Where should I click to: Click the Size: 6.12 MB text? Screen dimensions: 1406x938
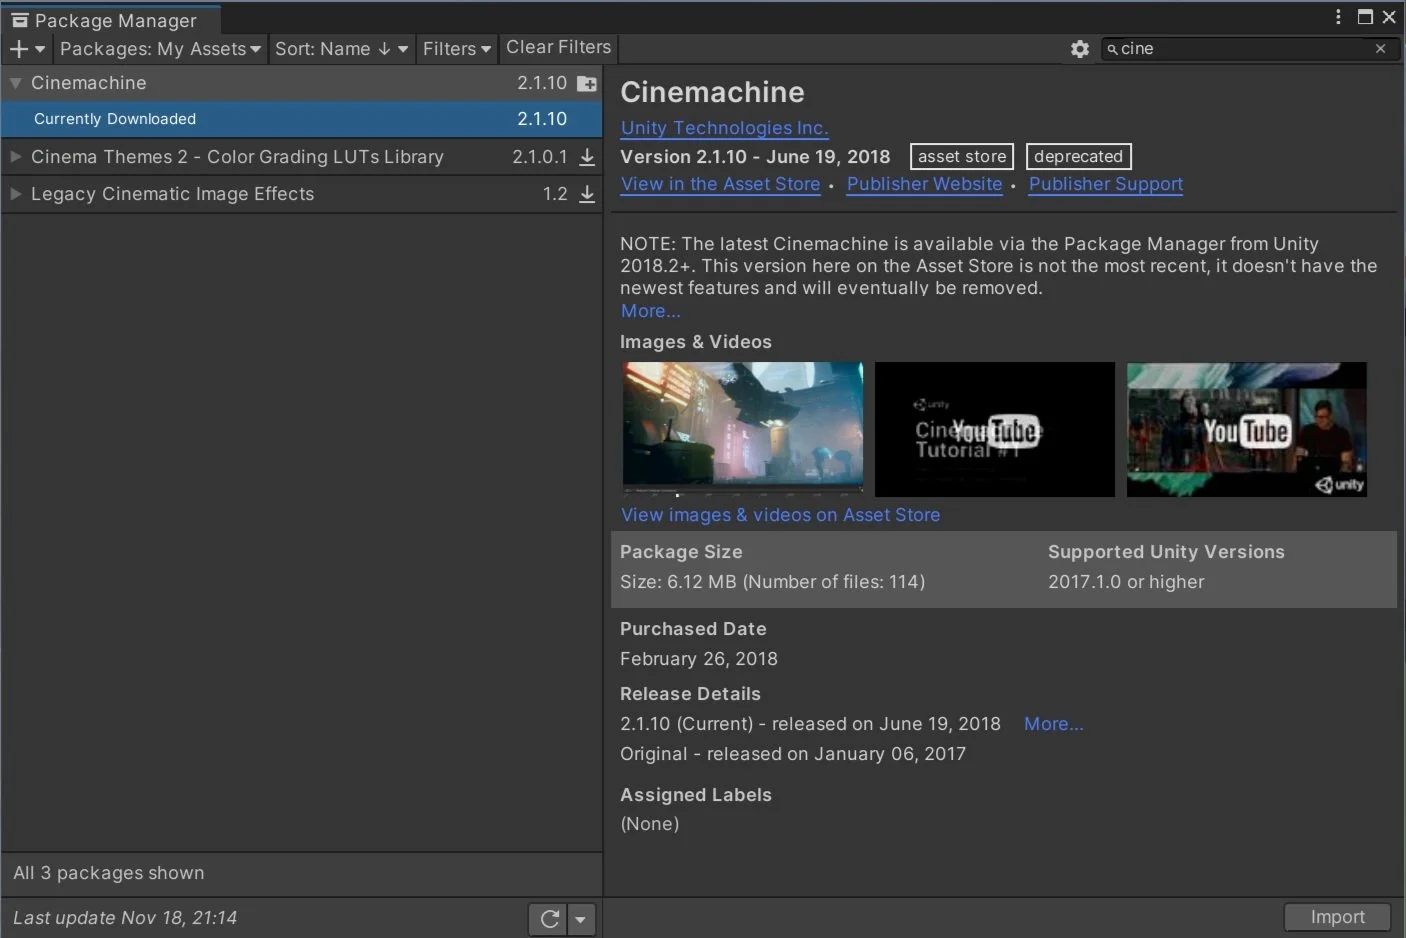[772, 582]
